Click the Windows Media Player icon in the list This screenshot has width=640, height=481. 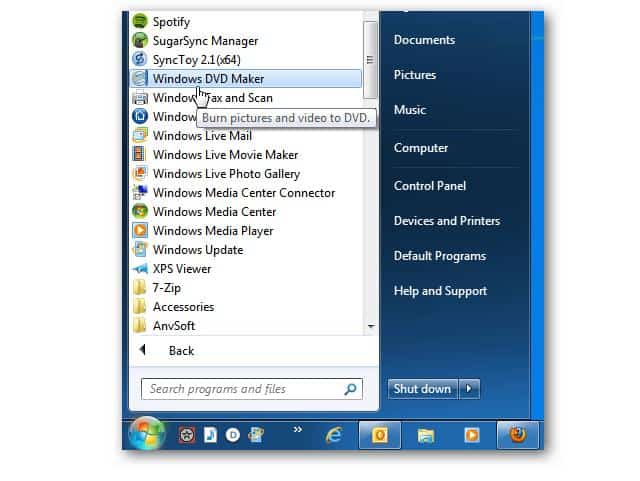pos(140,231)
